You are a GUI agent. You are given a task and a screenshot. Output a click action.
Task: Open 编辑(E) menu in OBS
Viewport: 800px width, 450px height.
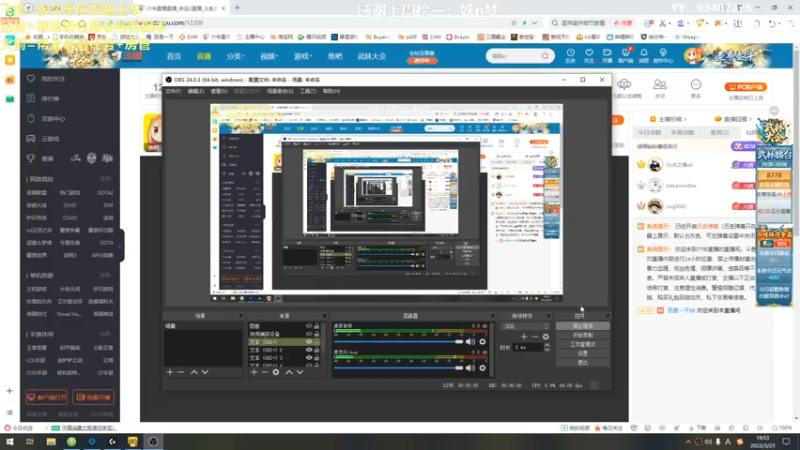195,91
